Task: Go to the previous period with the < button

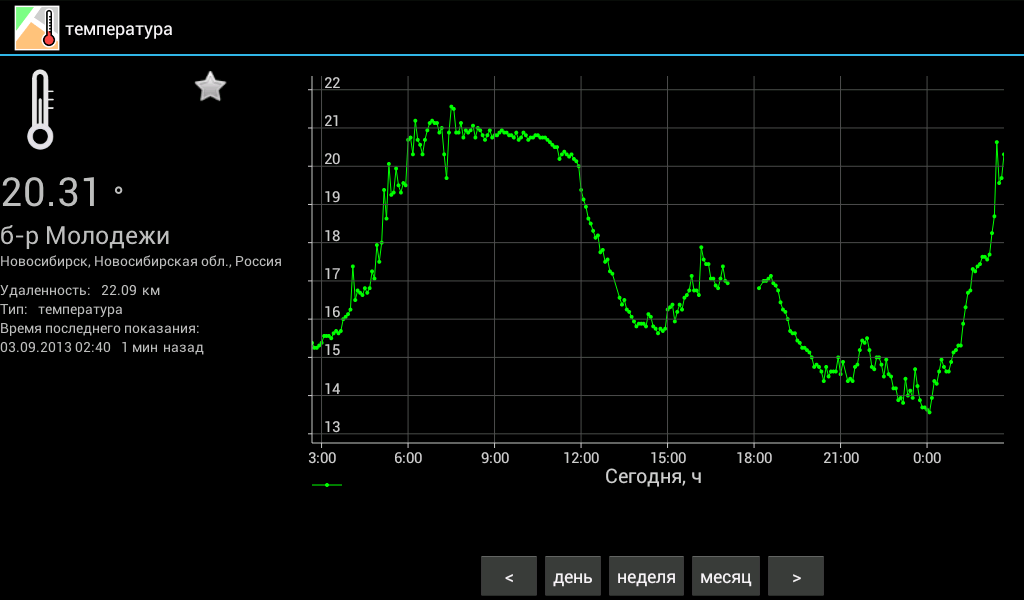Action: pos(509,576)
